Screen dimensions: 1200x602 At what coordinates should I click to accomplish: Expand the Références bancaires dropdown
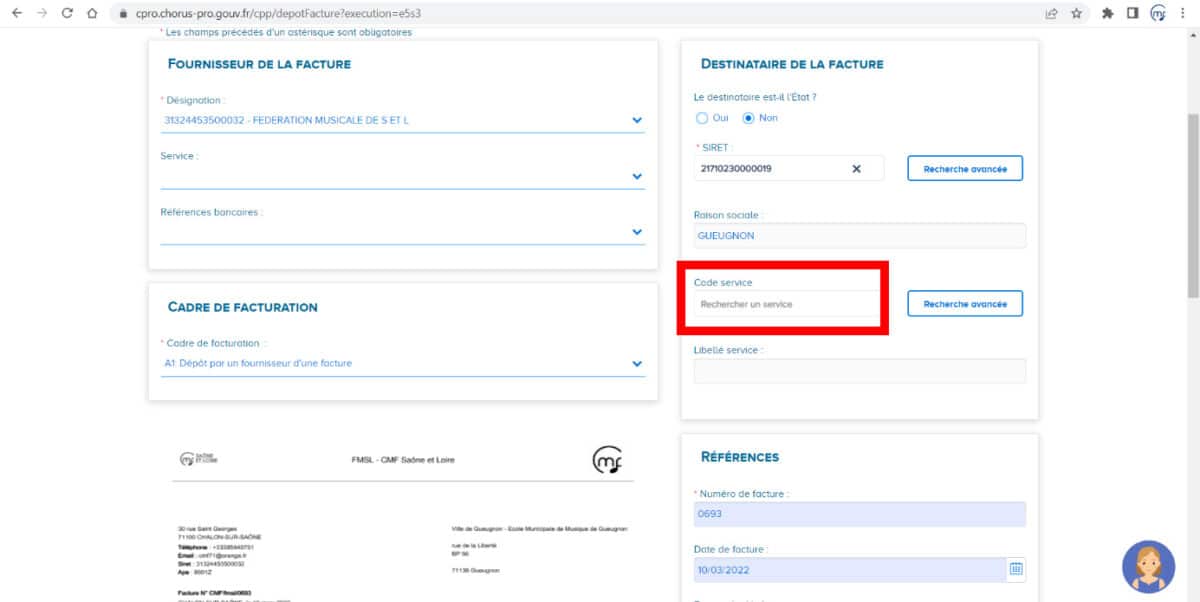point(636,230)
